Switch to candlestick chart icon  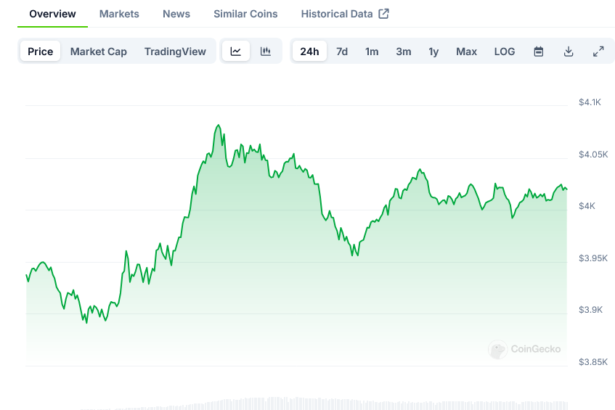click(x=265, y=51)
